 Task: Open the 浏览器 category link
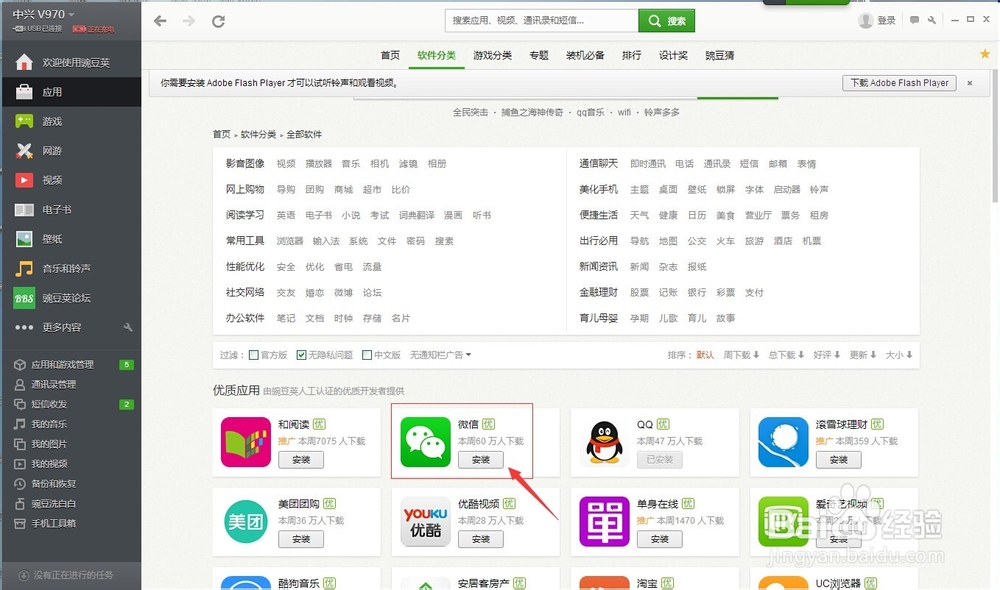pos(290,241)
